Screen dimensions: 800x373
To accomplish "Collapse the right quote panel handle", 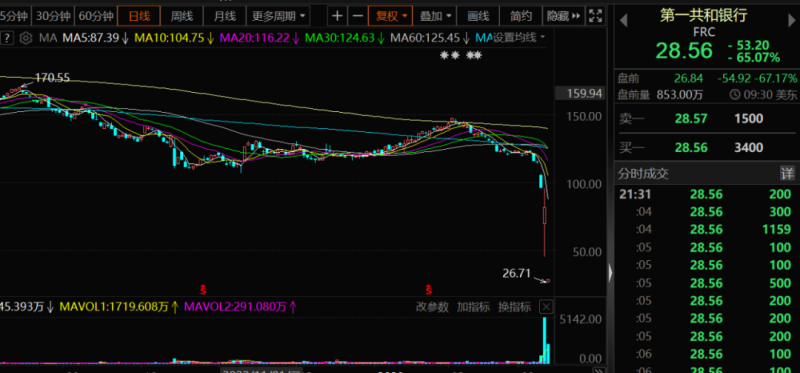I will point(610,273).
